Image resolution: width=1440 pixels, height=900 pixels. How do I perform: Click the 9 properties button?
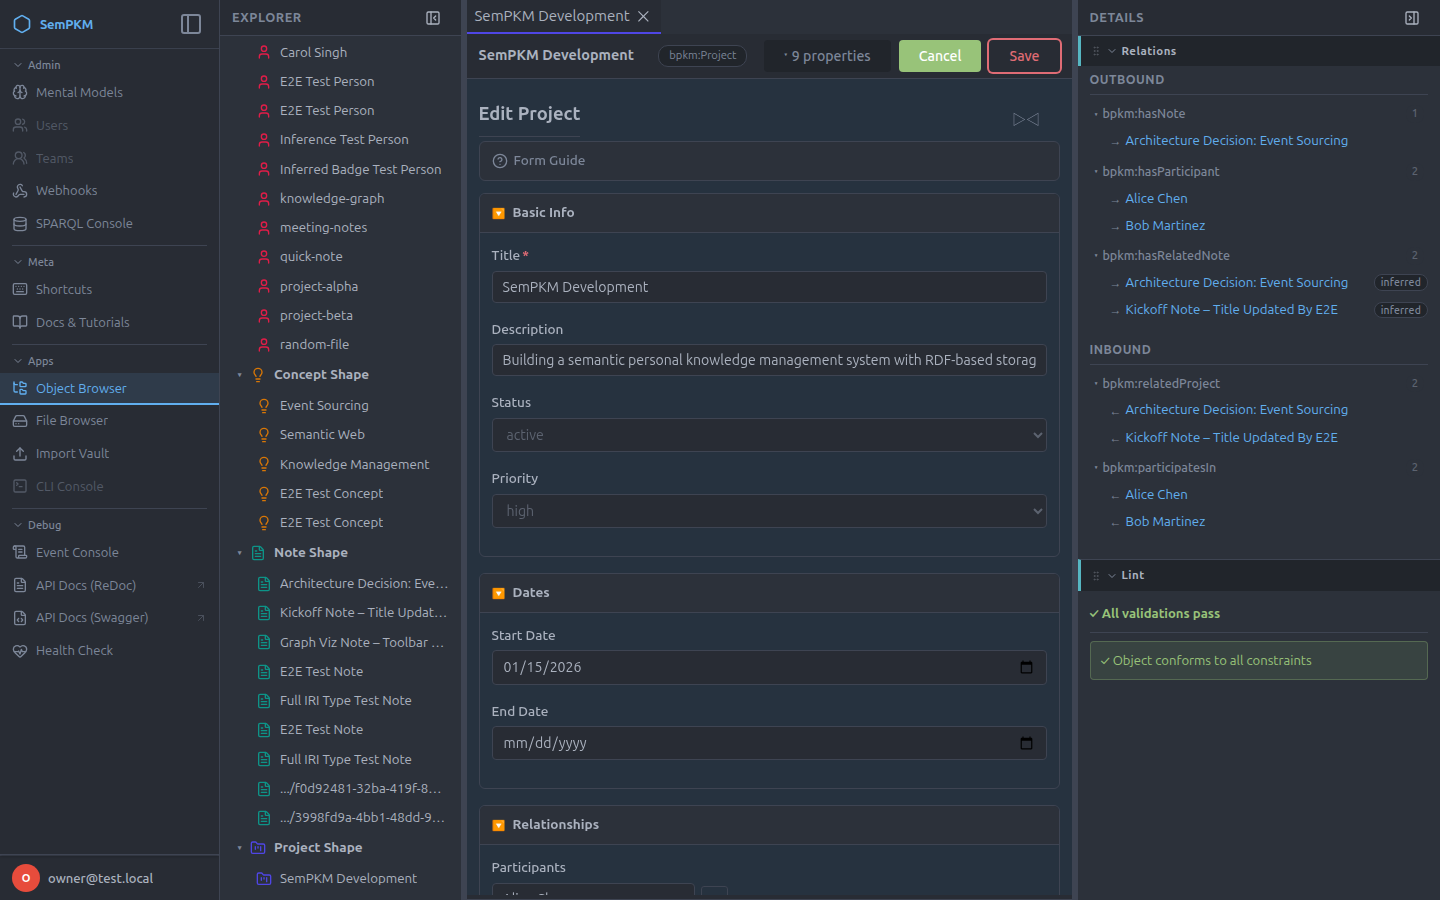coord(827,56)
